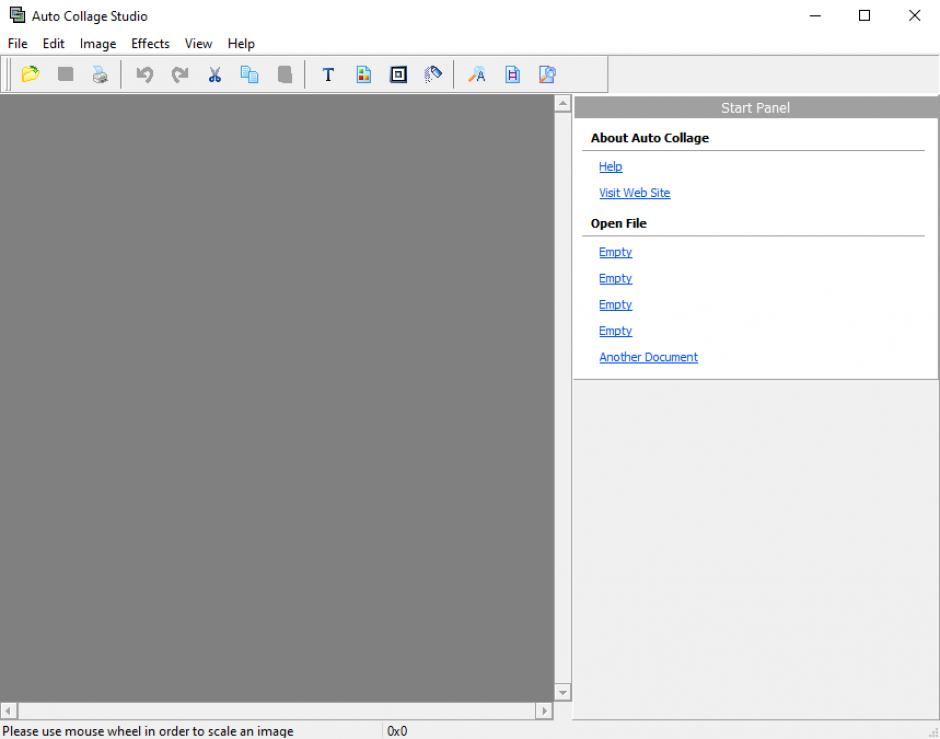Select the Cut scissors icon

[x=215, y=74]
